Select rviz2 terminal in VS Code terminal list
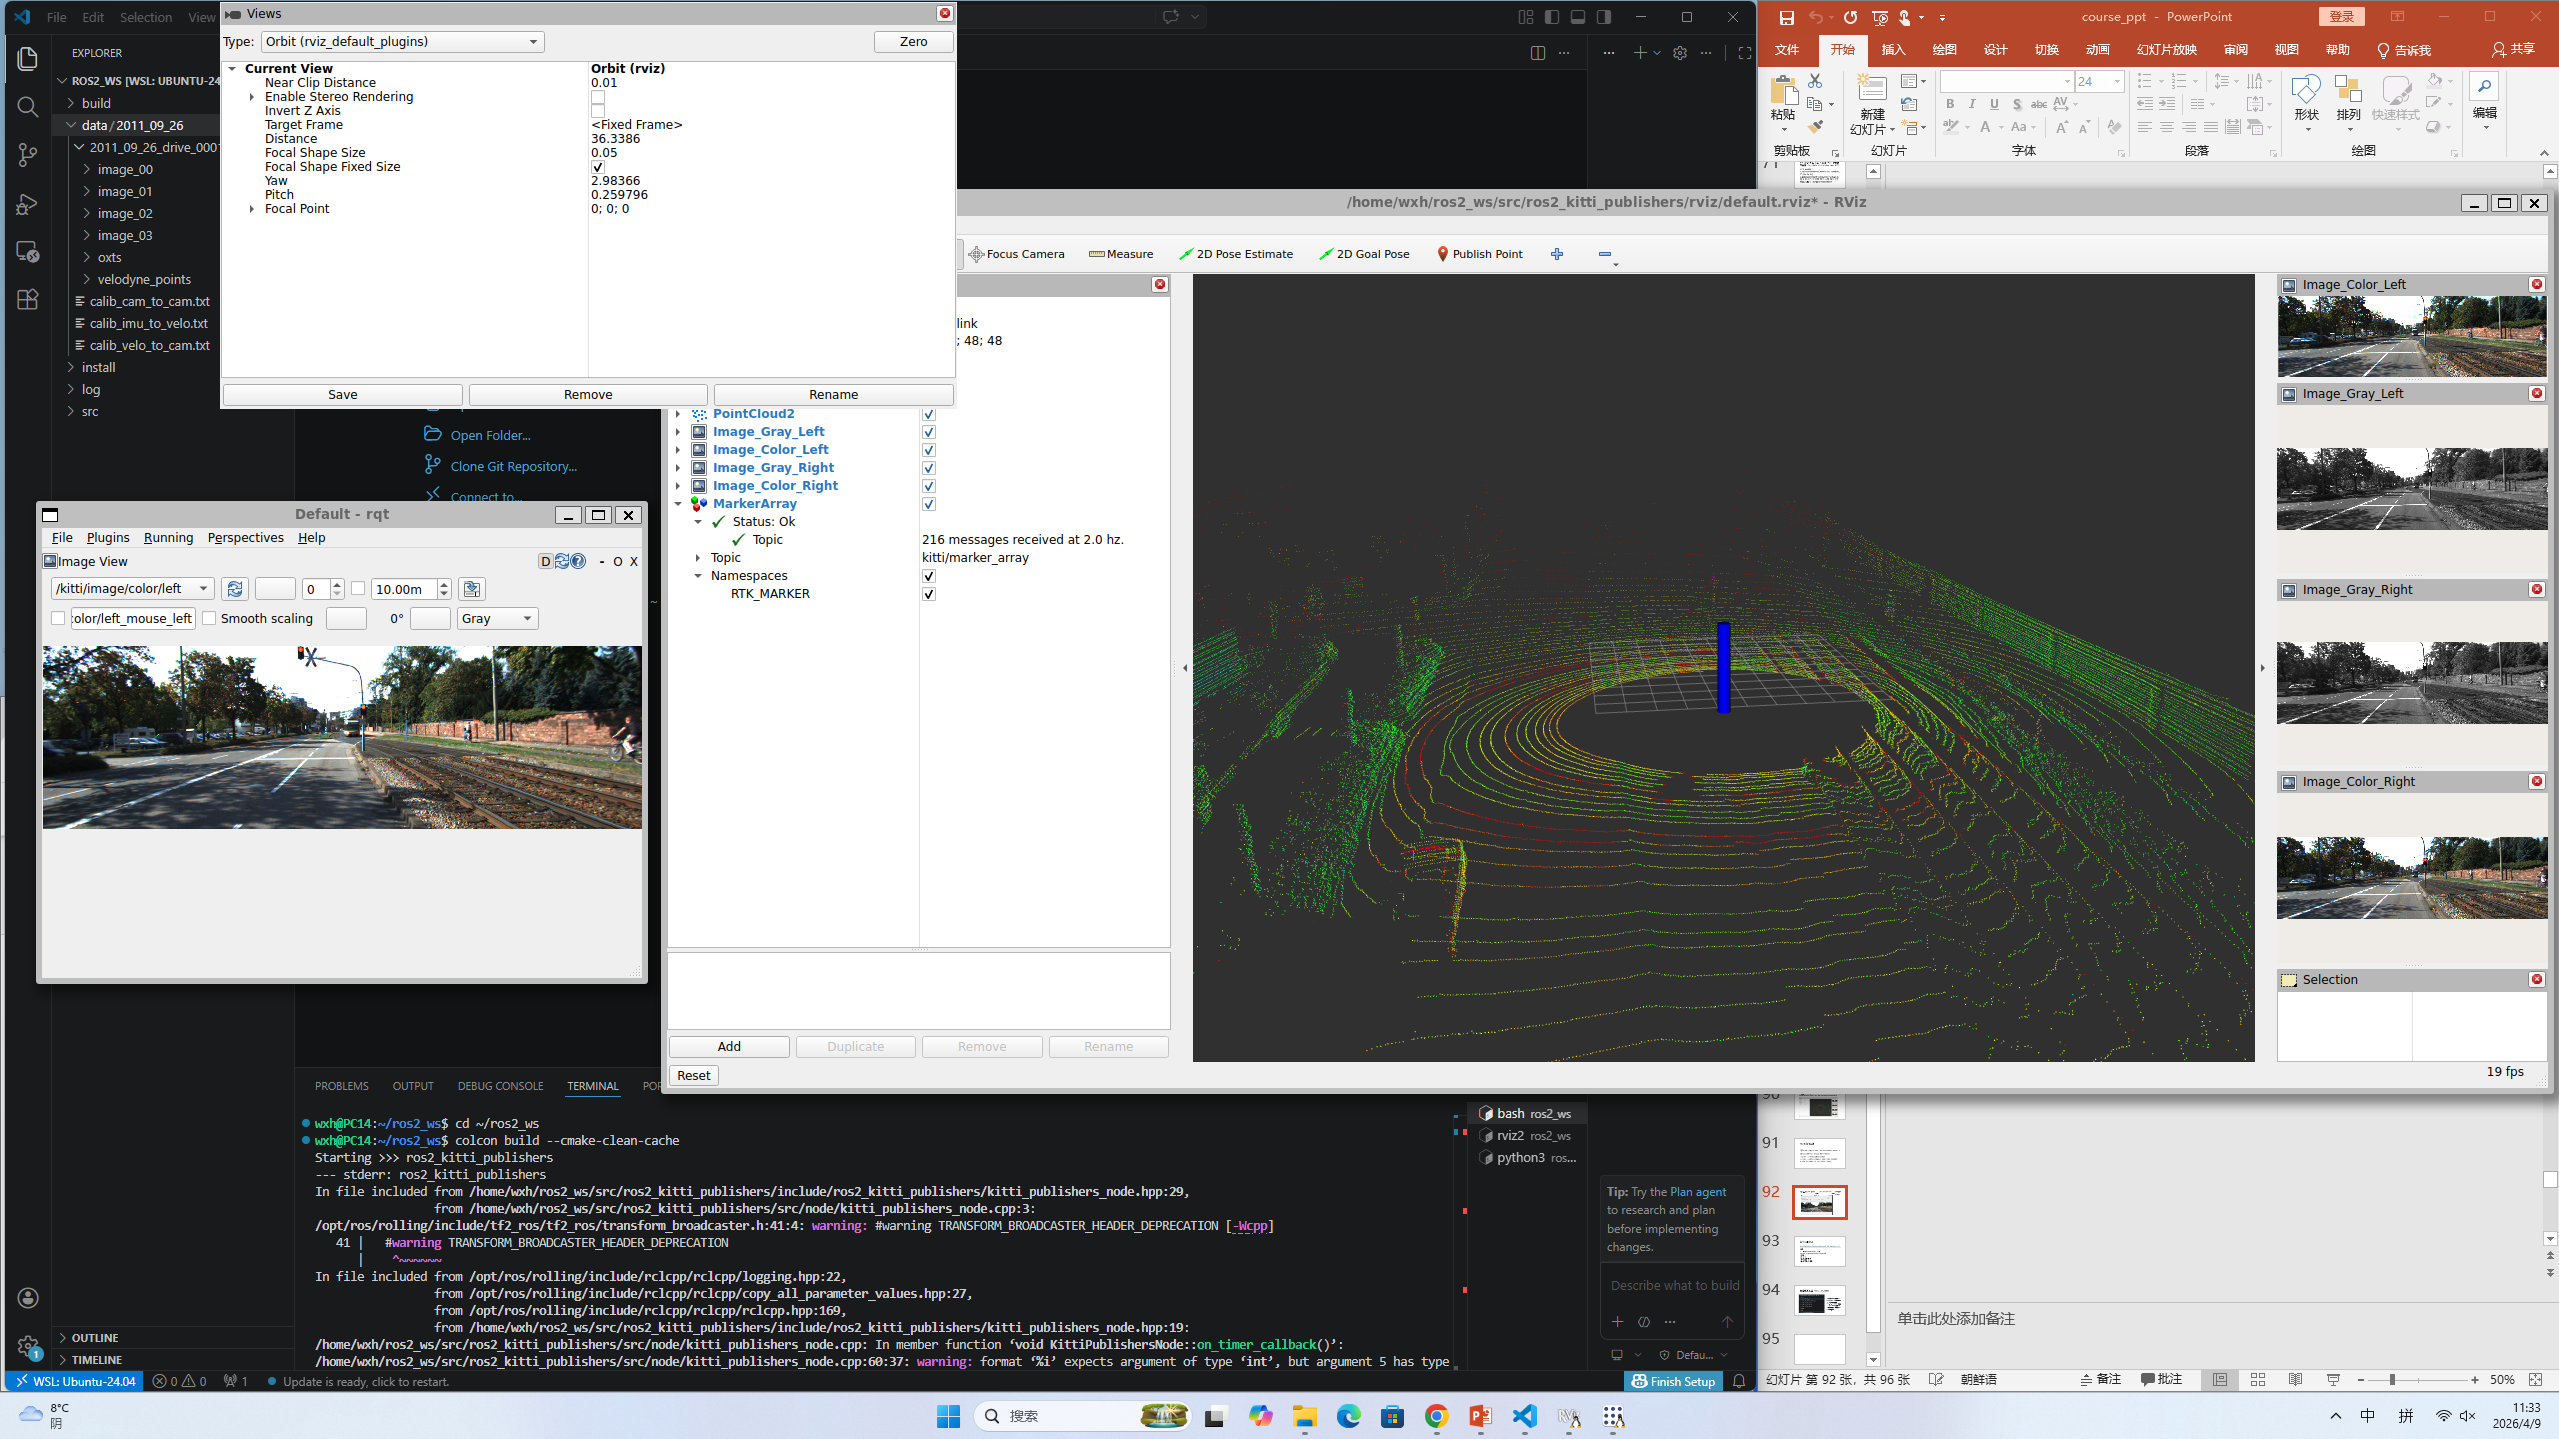Image resolution: width=2559 pixels, height=1439 pixels. [1526, 1136]
